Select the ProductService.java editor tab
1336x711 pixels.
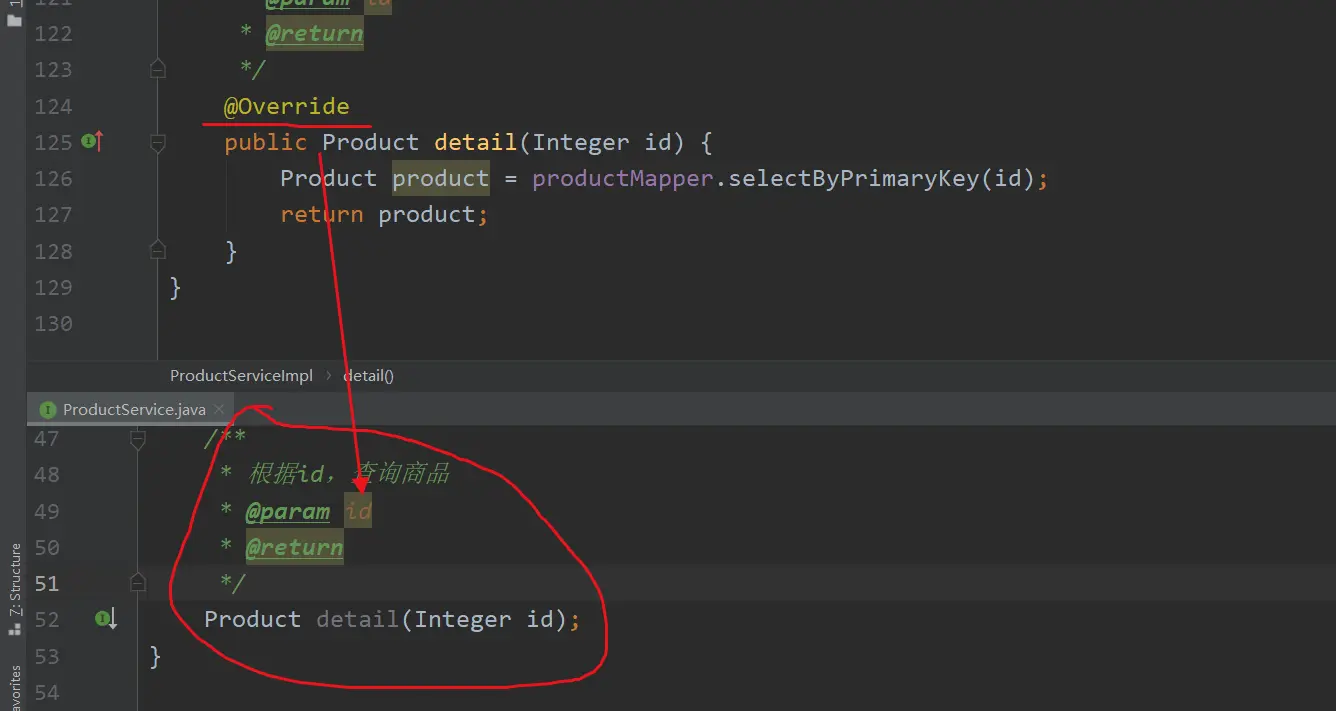pyautogui.click(x=133, y=409)
